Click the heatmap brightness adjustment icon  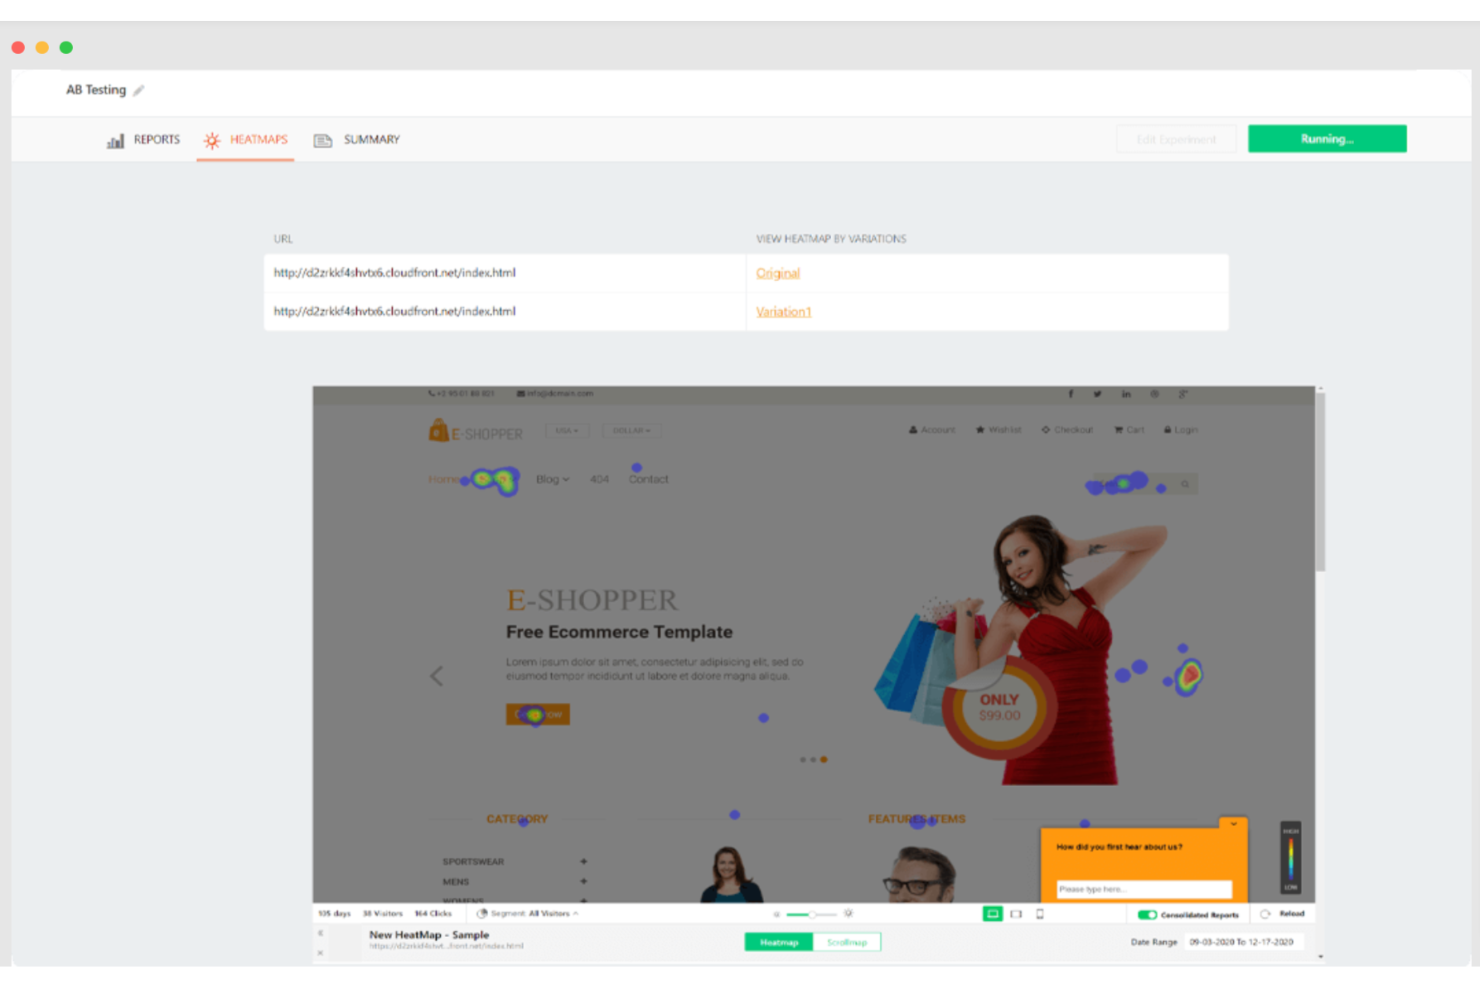click(x=849, y=913)
